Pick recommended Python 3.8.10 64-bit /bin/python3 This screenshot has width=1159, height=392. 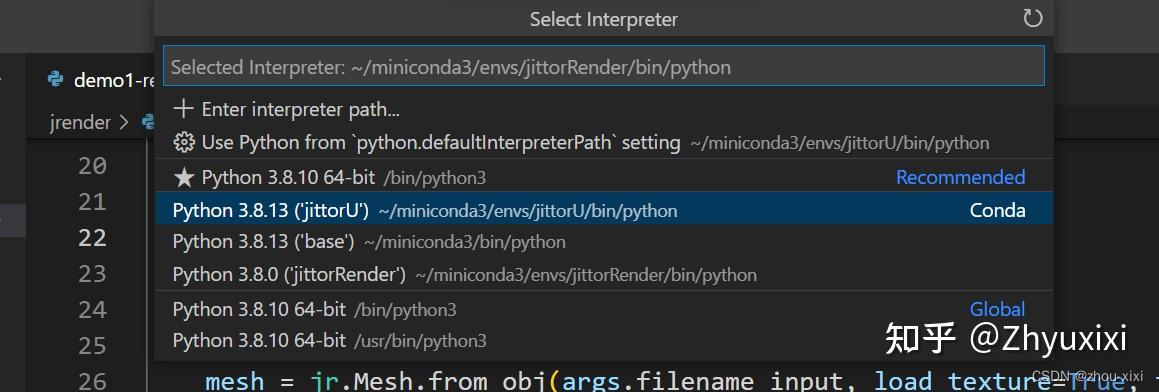pos(604,178)
